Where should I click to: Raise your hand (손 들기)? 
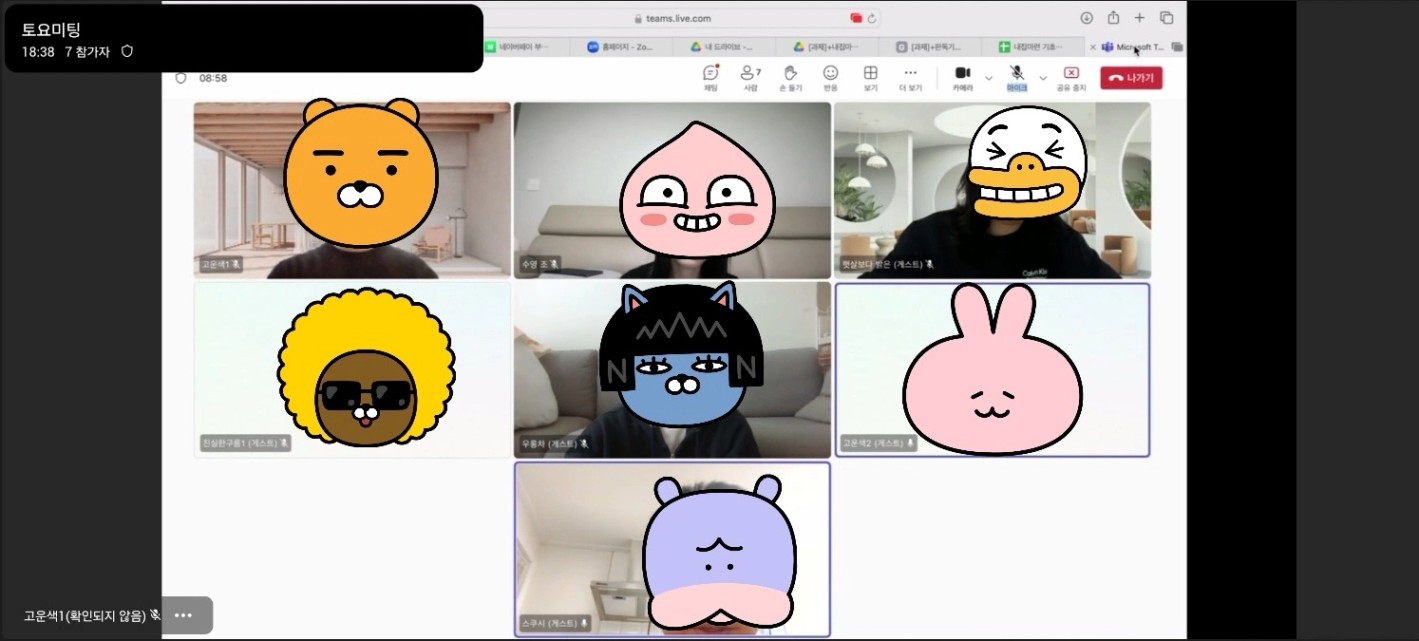pos(790,77)
